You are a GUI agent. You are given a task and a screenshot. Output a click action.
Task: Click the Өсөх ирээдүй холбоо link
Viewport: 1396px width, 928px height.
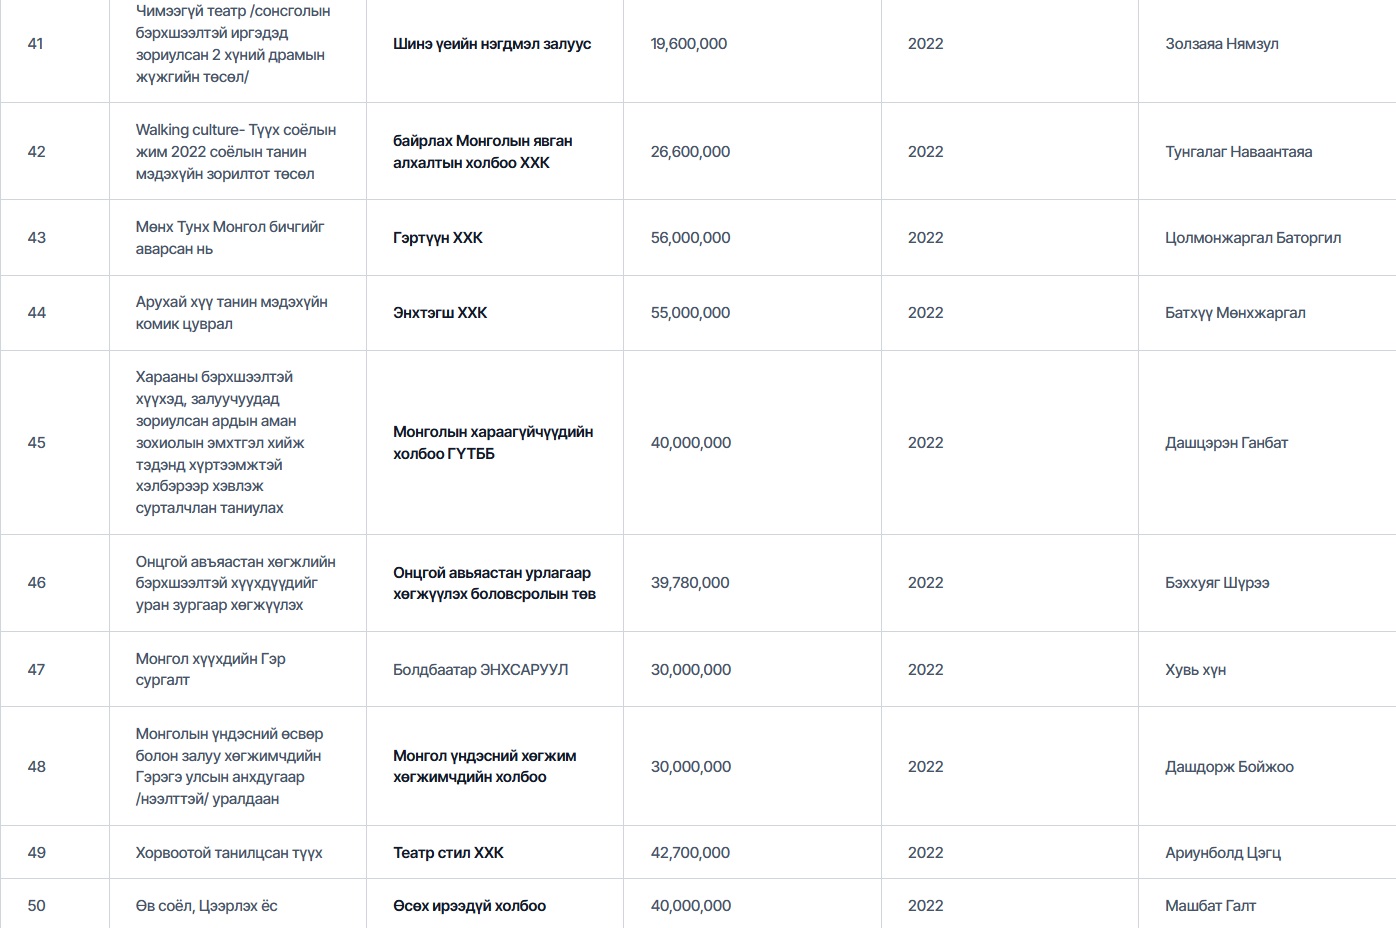(x=469, y=906)
